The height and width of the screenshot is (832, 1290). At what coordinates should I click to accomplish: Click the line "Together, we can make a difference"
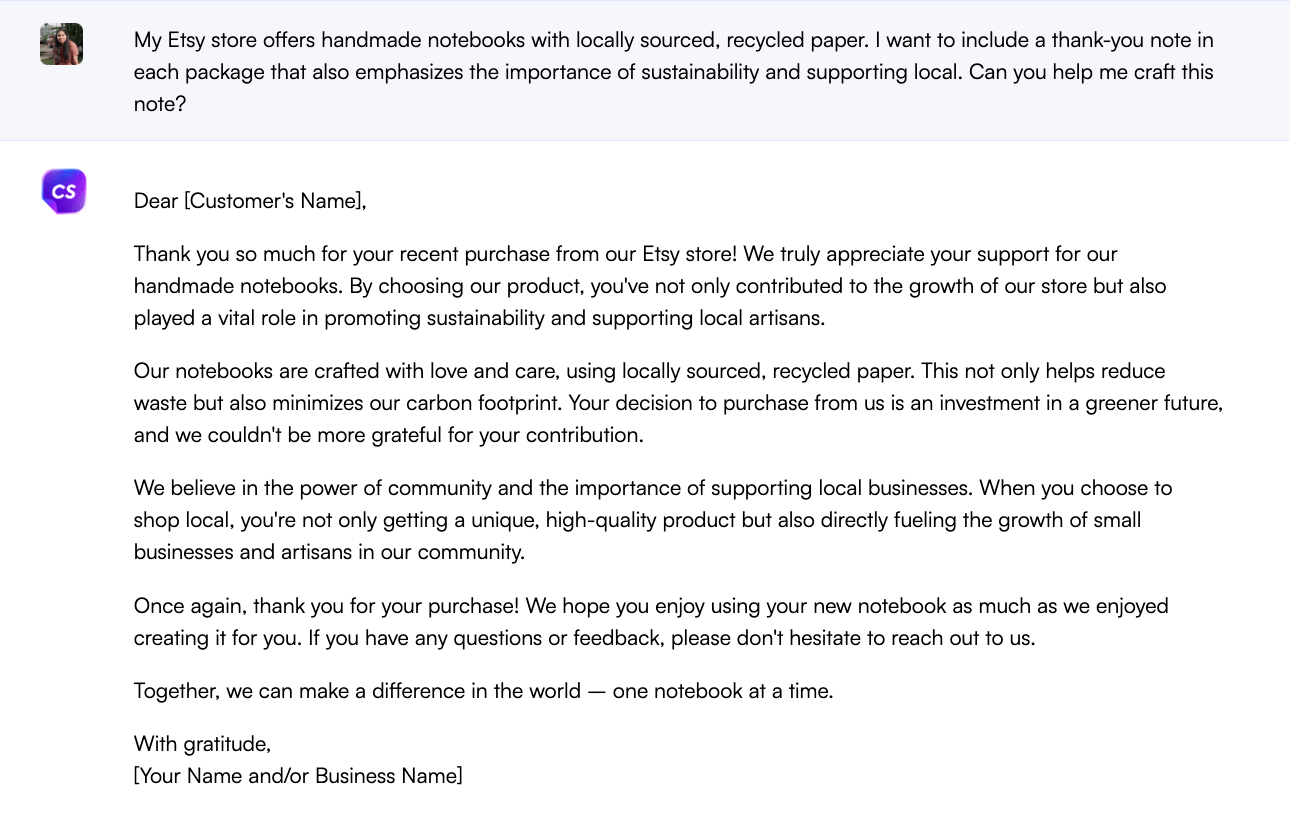pos(483,691)
